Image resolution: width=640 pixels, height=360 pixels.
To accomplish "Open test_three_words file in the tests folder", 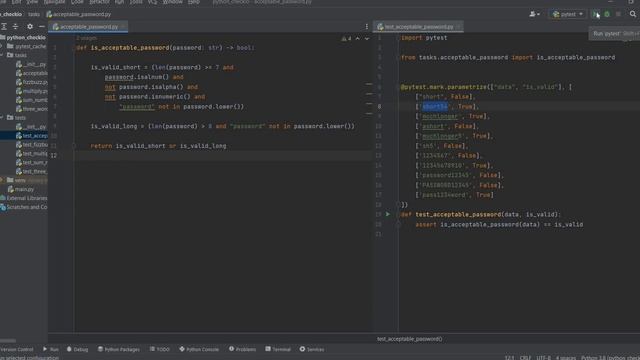I will 32,171.
